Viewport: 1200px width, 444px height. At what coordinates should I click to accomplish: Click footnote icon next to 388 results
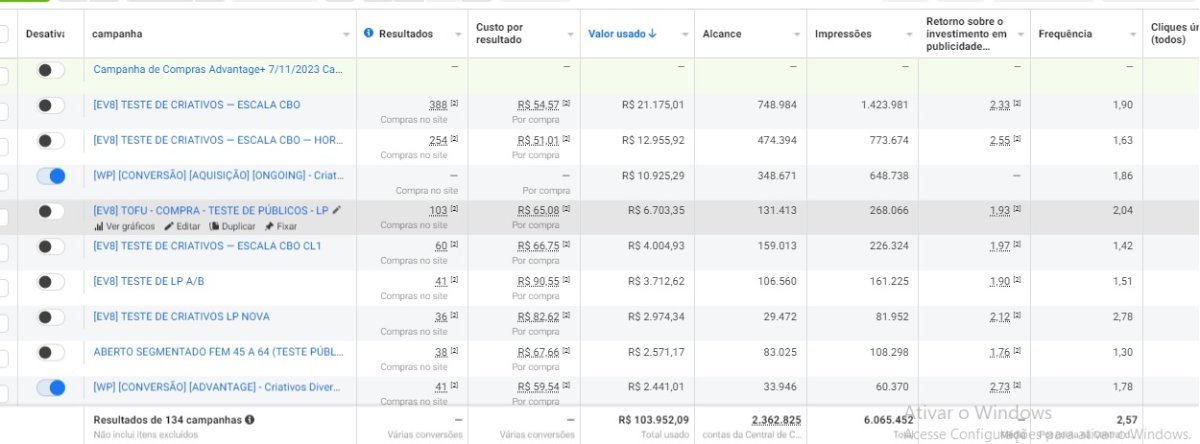pos(454,104)
